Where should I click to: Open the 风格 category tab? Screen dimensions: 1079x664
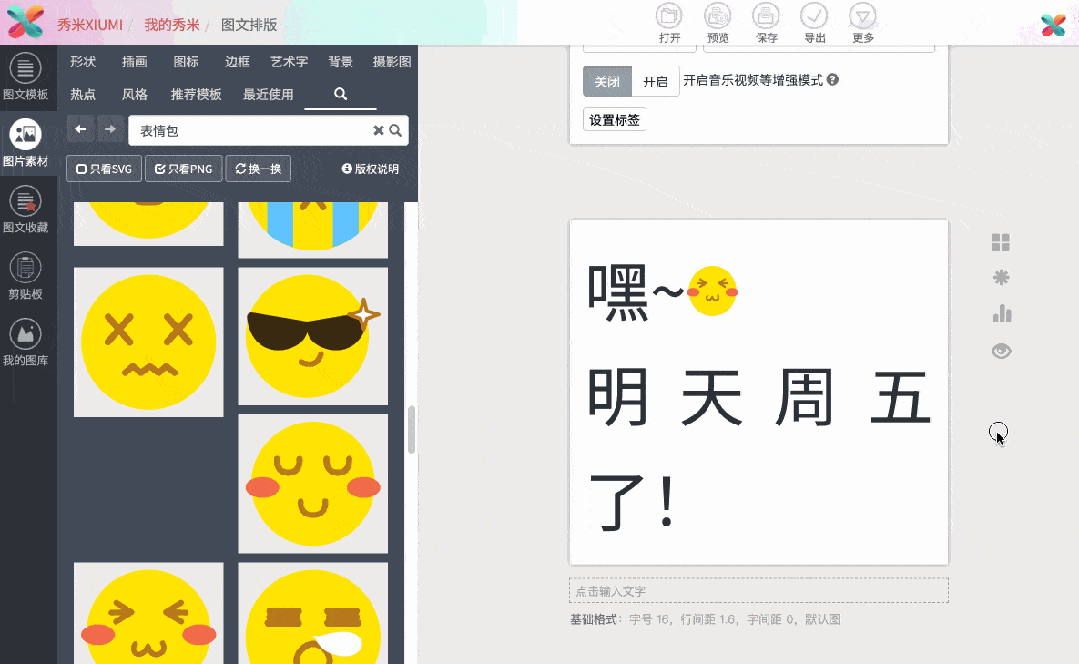coord(134,94)
